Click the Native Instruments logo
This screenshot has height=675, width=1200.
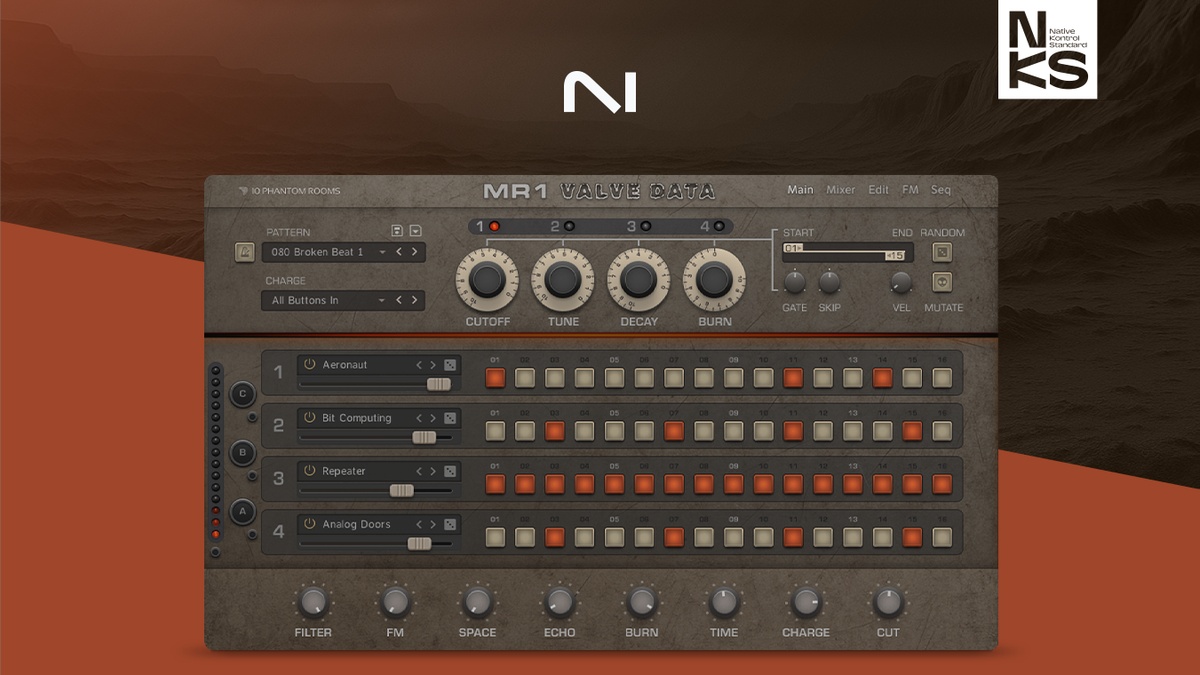point(600,93)
